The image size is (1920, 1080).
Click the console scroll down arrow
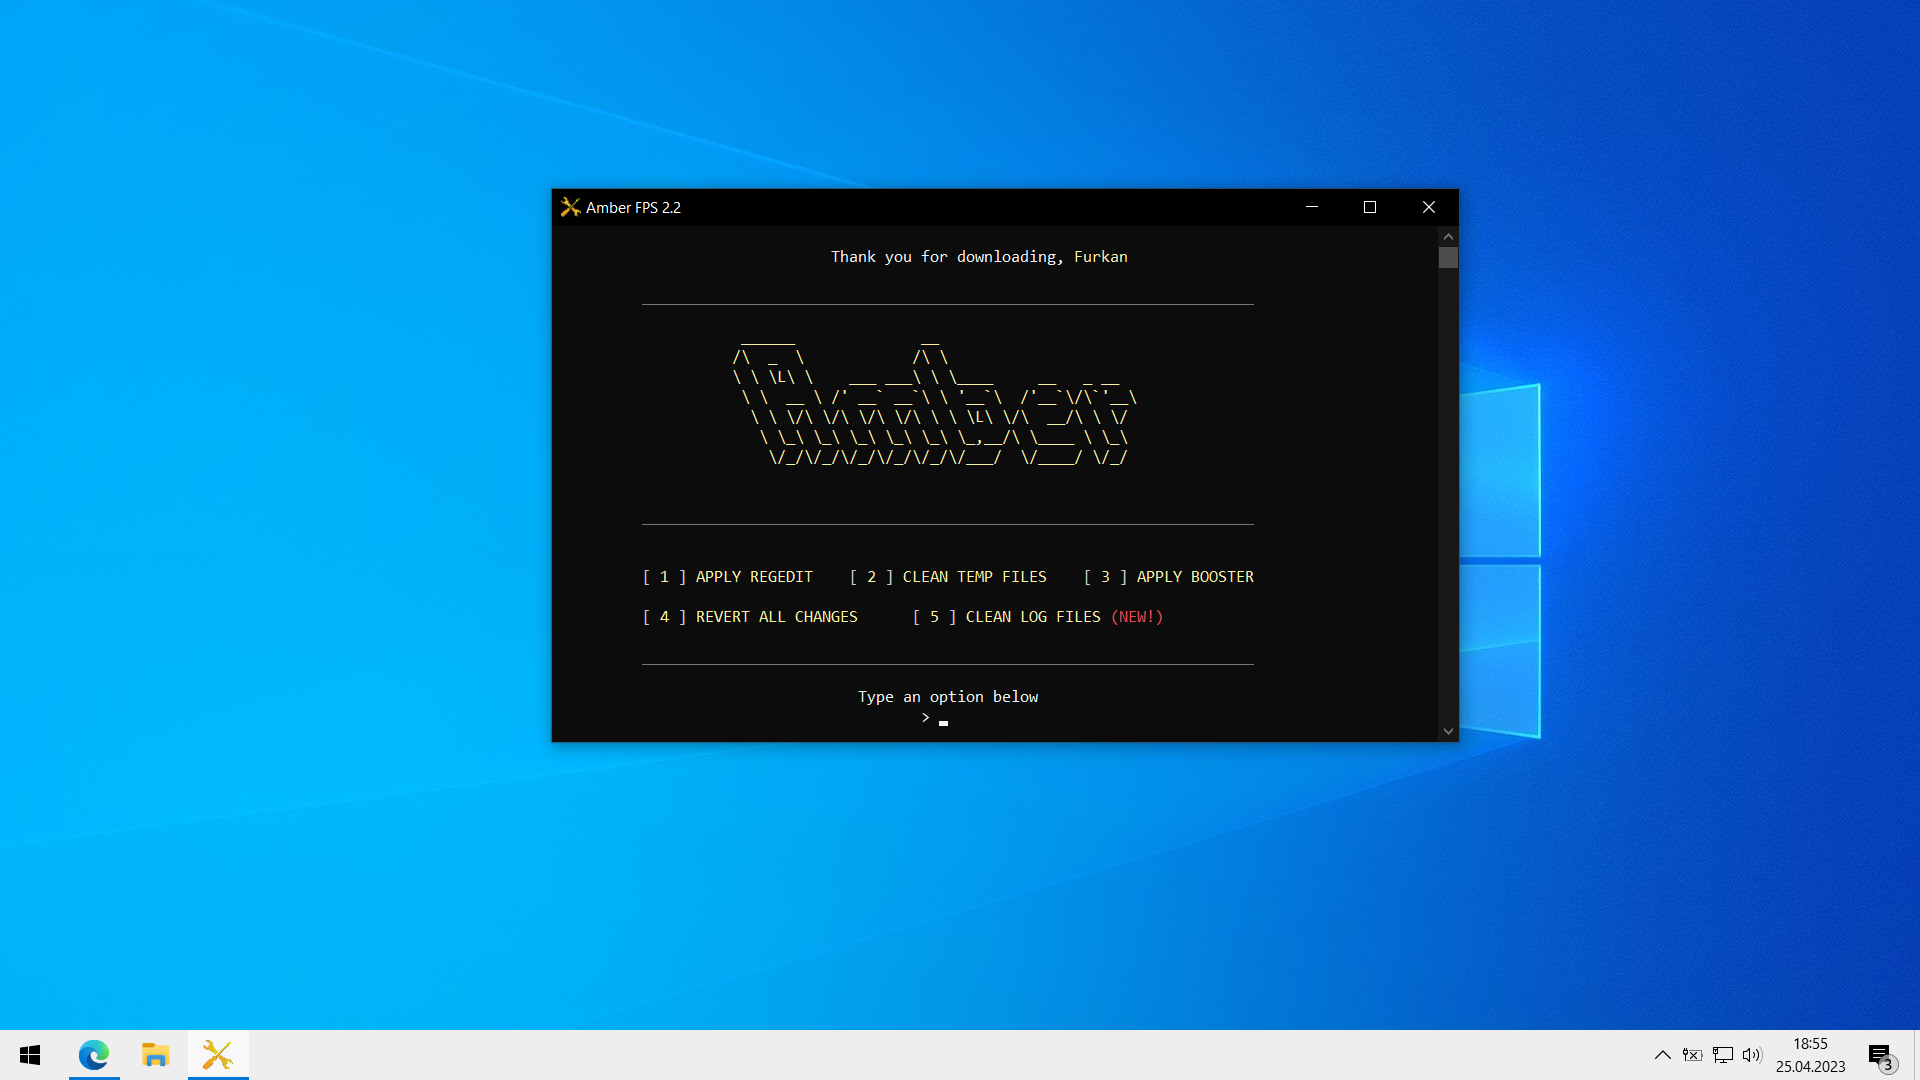point(1448,731)
